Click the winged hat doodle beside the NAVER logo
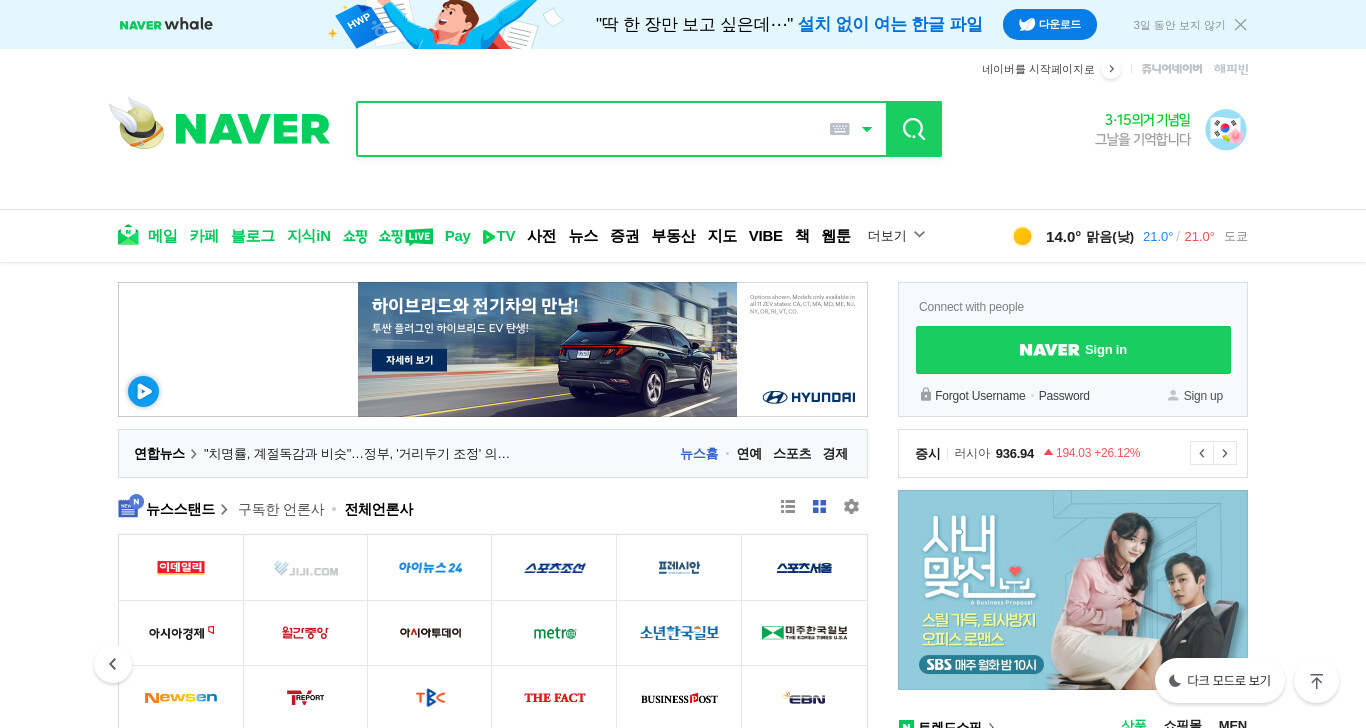This screenshot has width=1366, height=728. coord(137,124)
